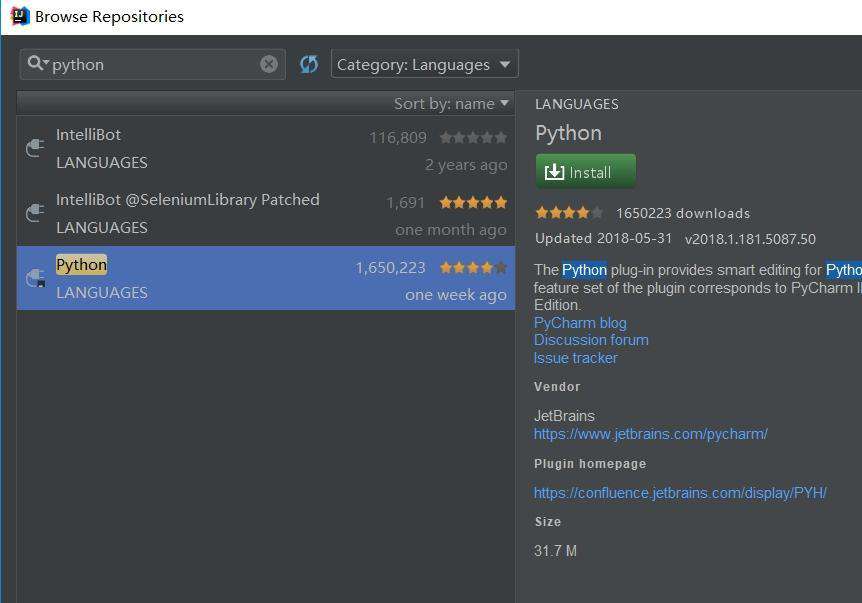Click the 1650223 downloads text
862x603 pixels.
click(x=683, y=213)
